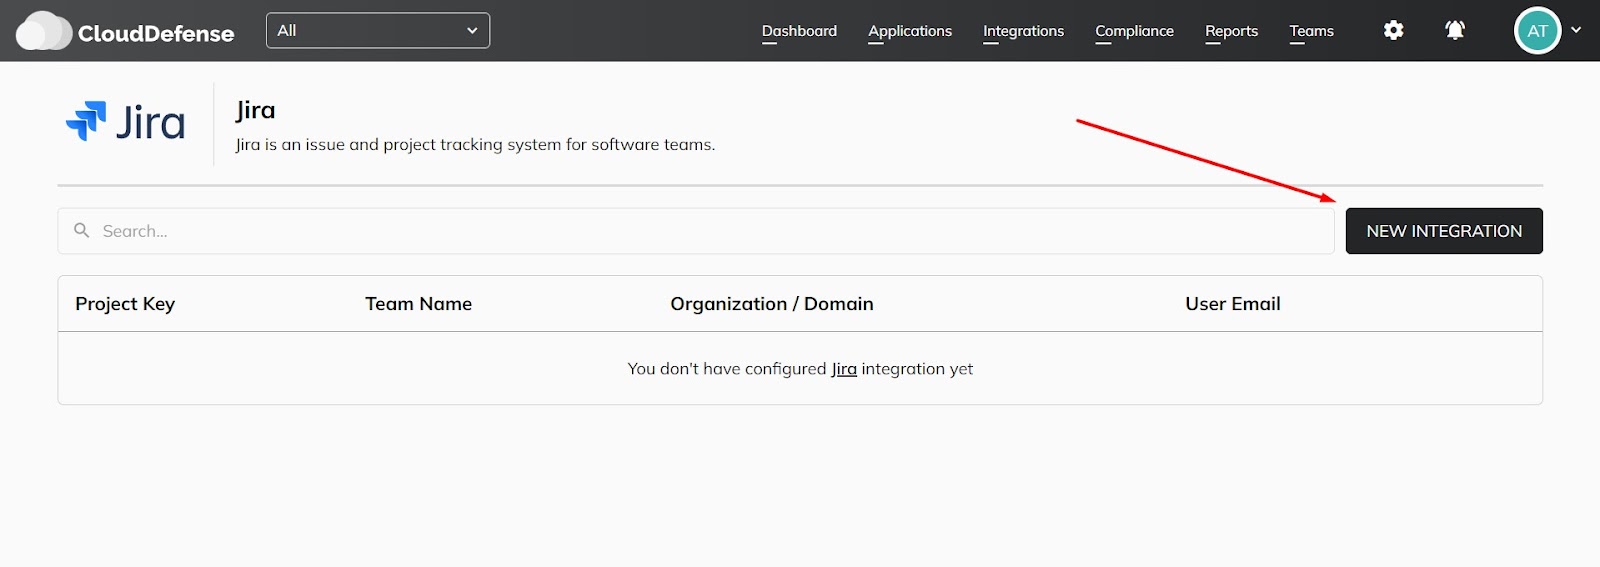1600x567 pixels.
Task: Click the CloudDefense cloud logo
Action: [x=44, y=31]
